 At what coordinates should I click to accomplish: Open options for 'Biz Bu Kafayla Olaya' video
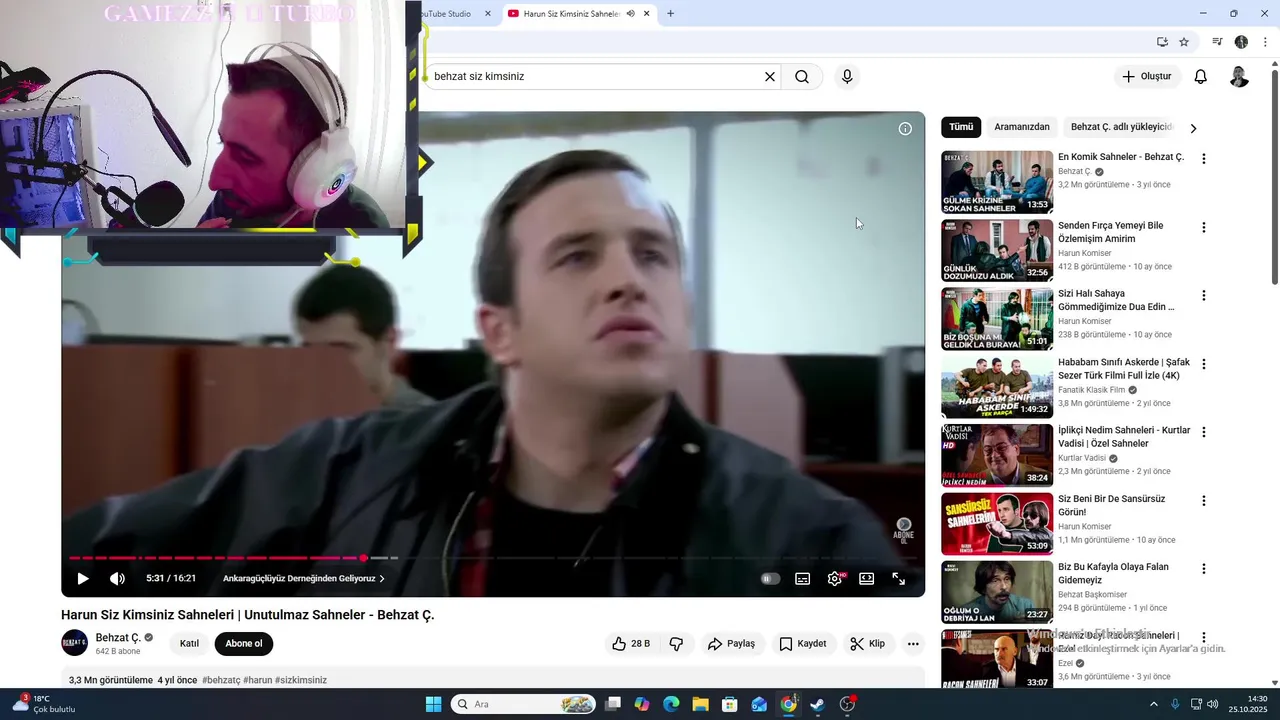pos(1204,568)
